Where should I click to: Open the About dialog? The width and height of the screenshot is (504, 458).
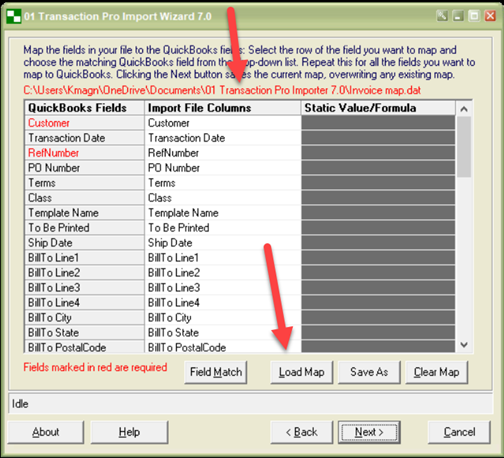coord(46,432)
